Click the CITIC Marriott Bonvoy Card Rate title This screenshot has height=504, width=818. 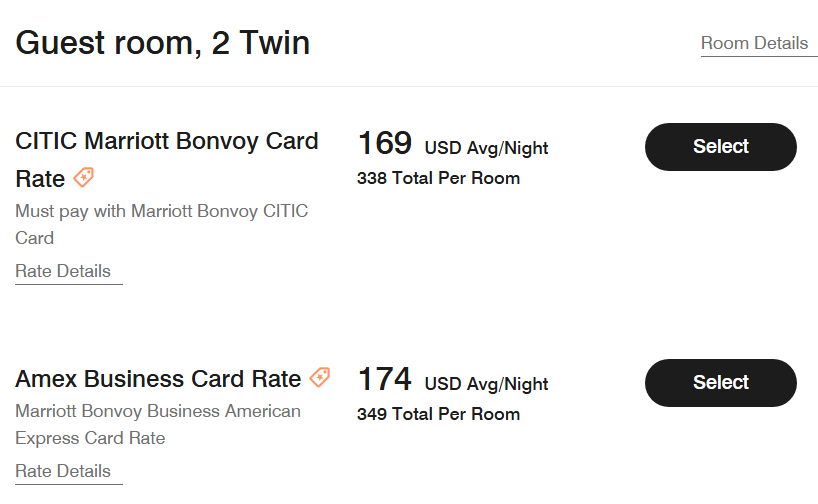click(167, 141)
